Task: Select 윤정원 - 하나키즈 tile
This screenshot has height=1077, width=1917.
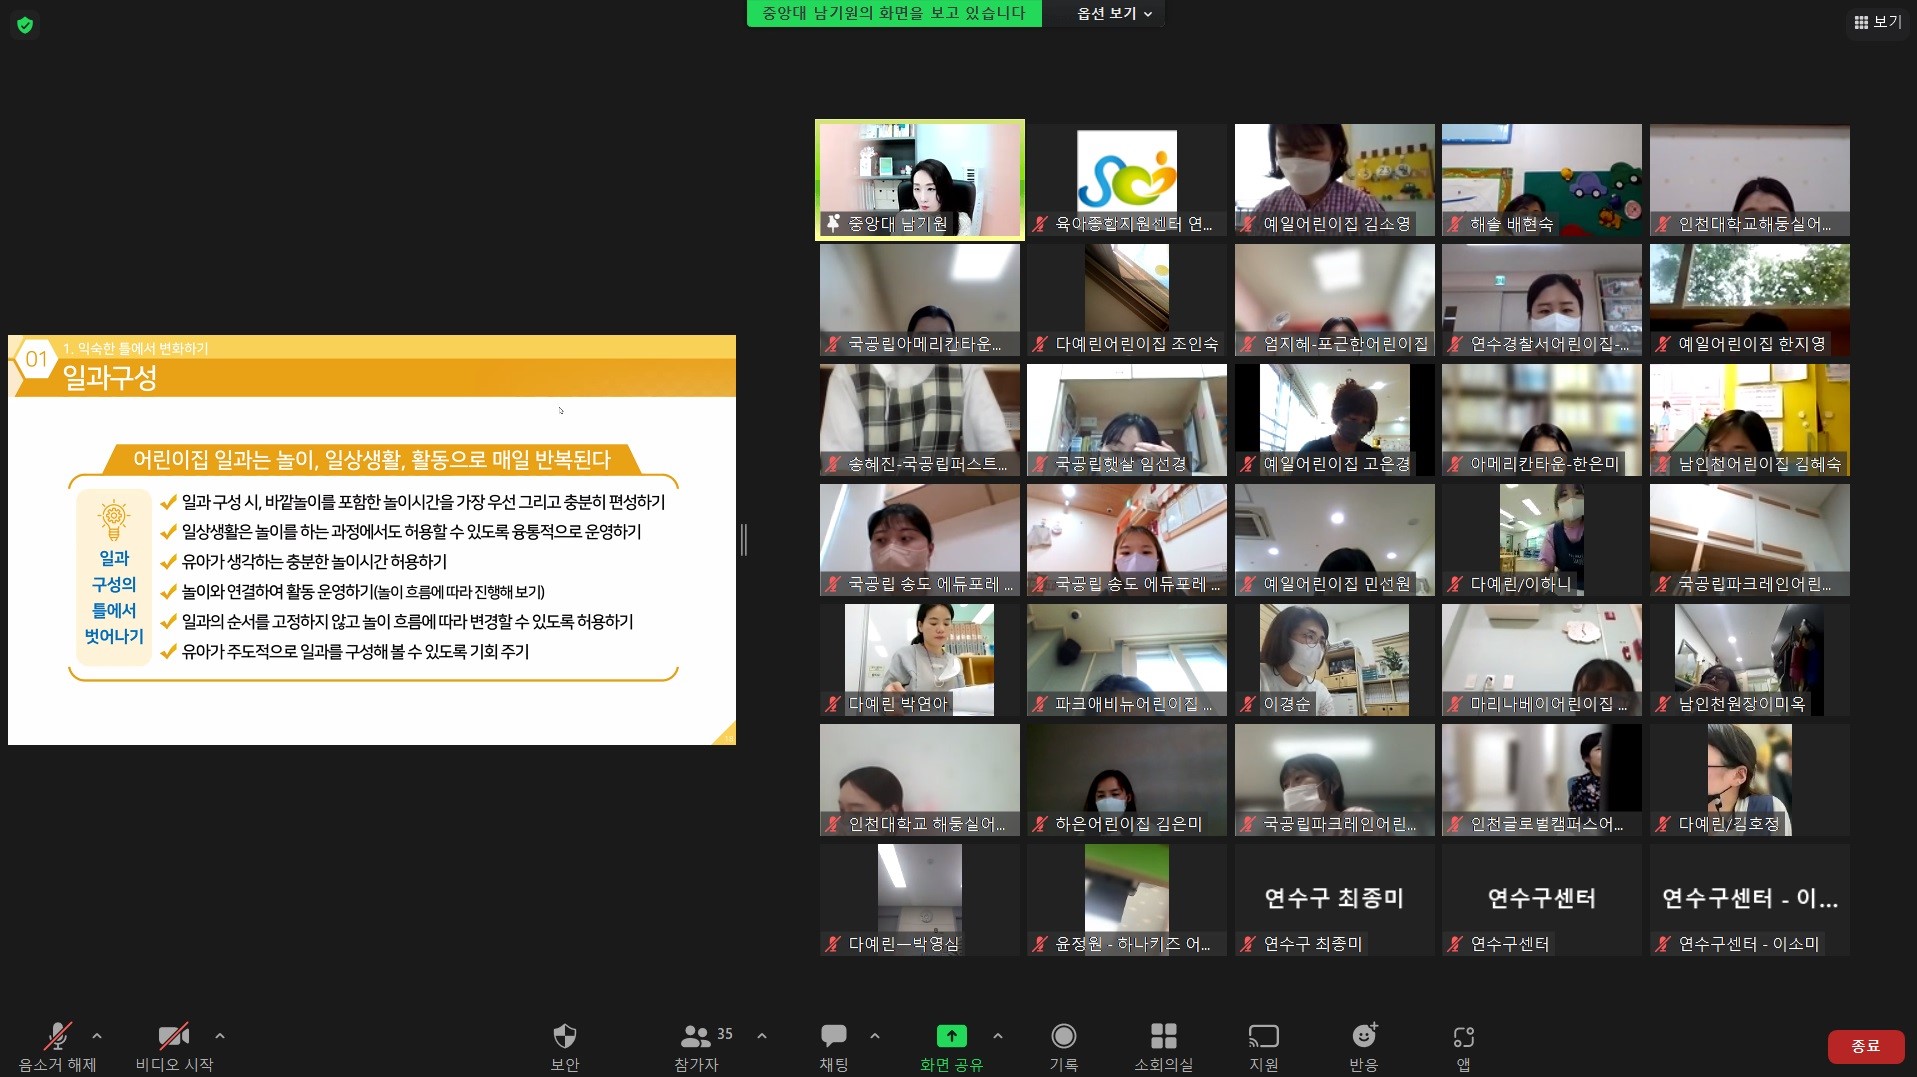Action: click(1127, 900)
